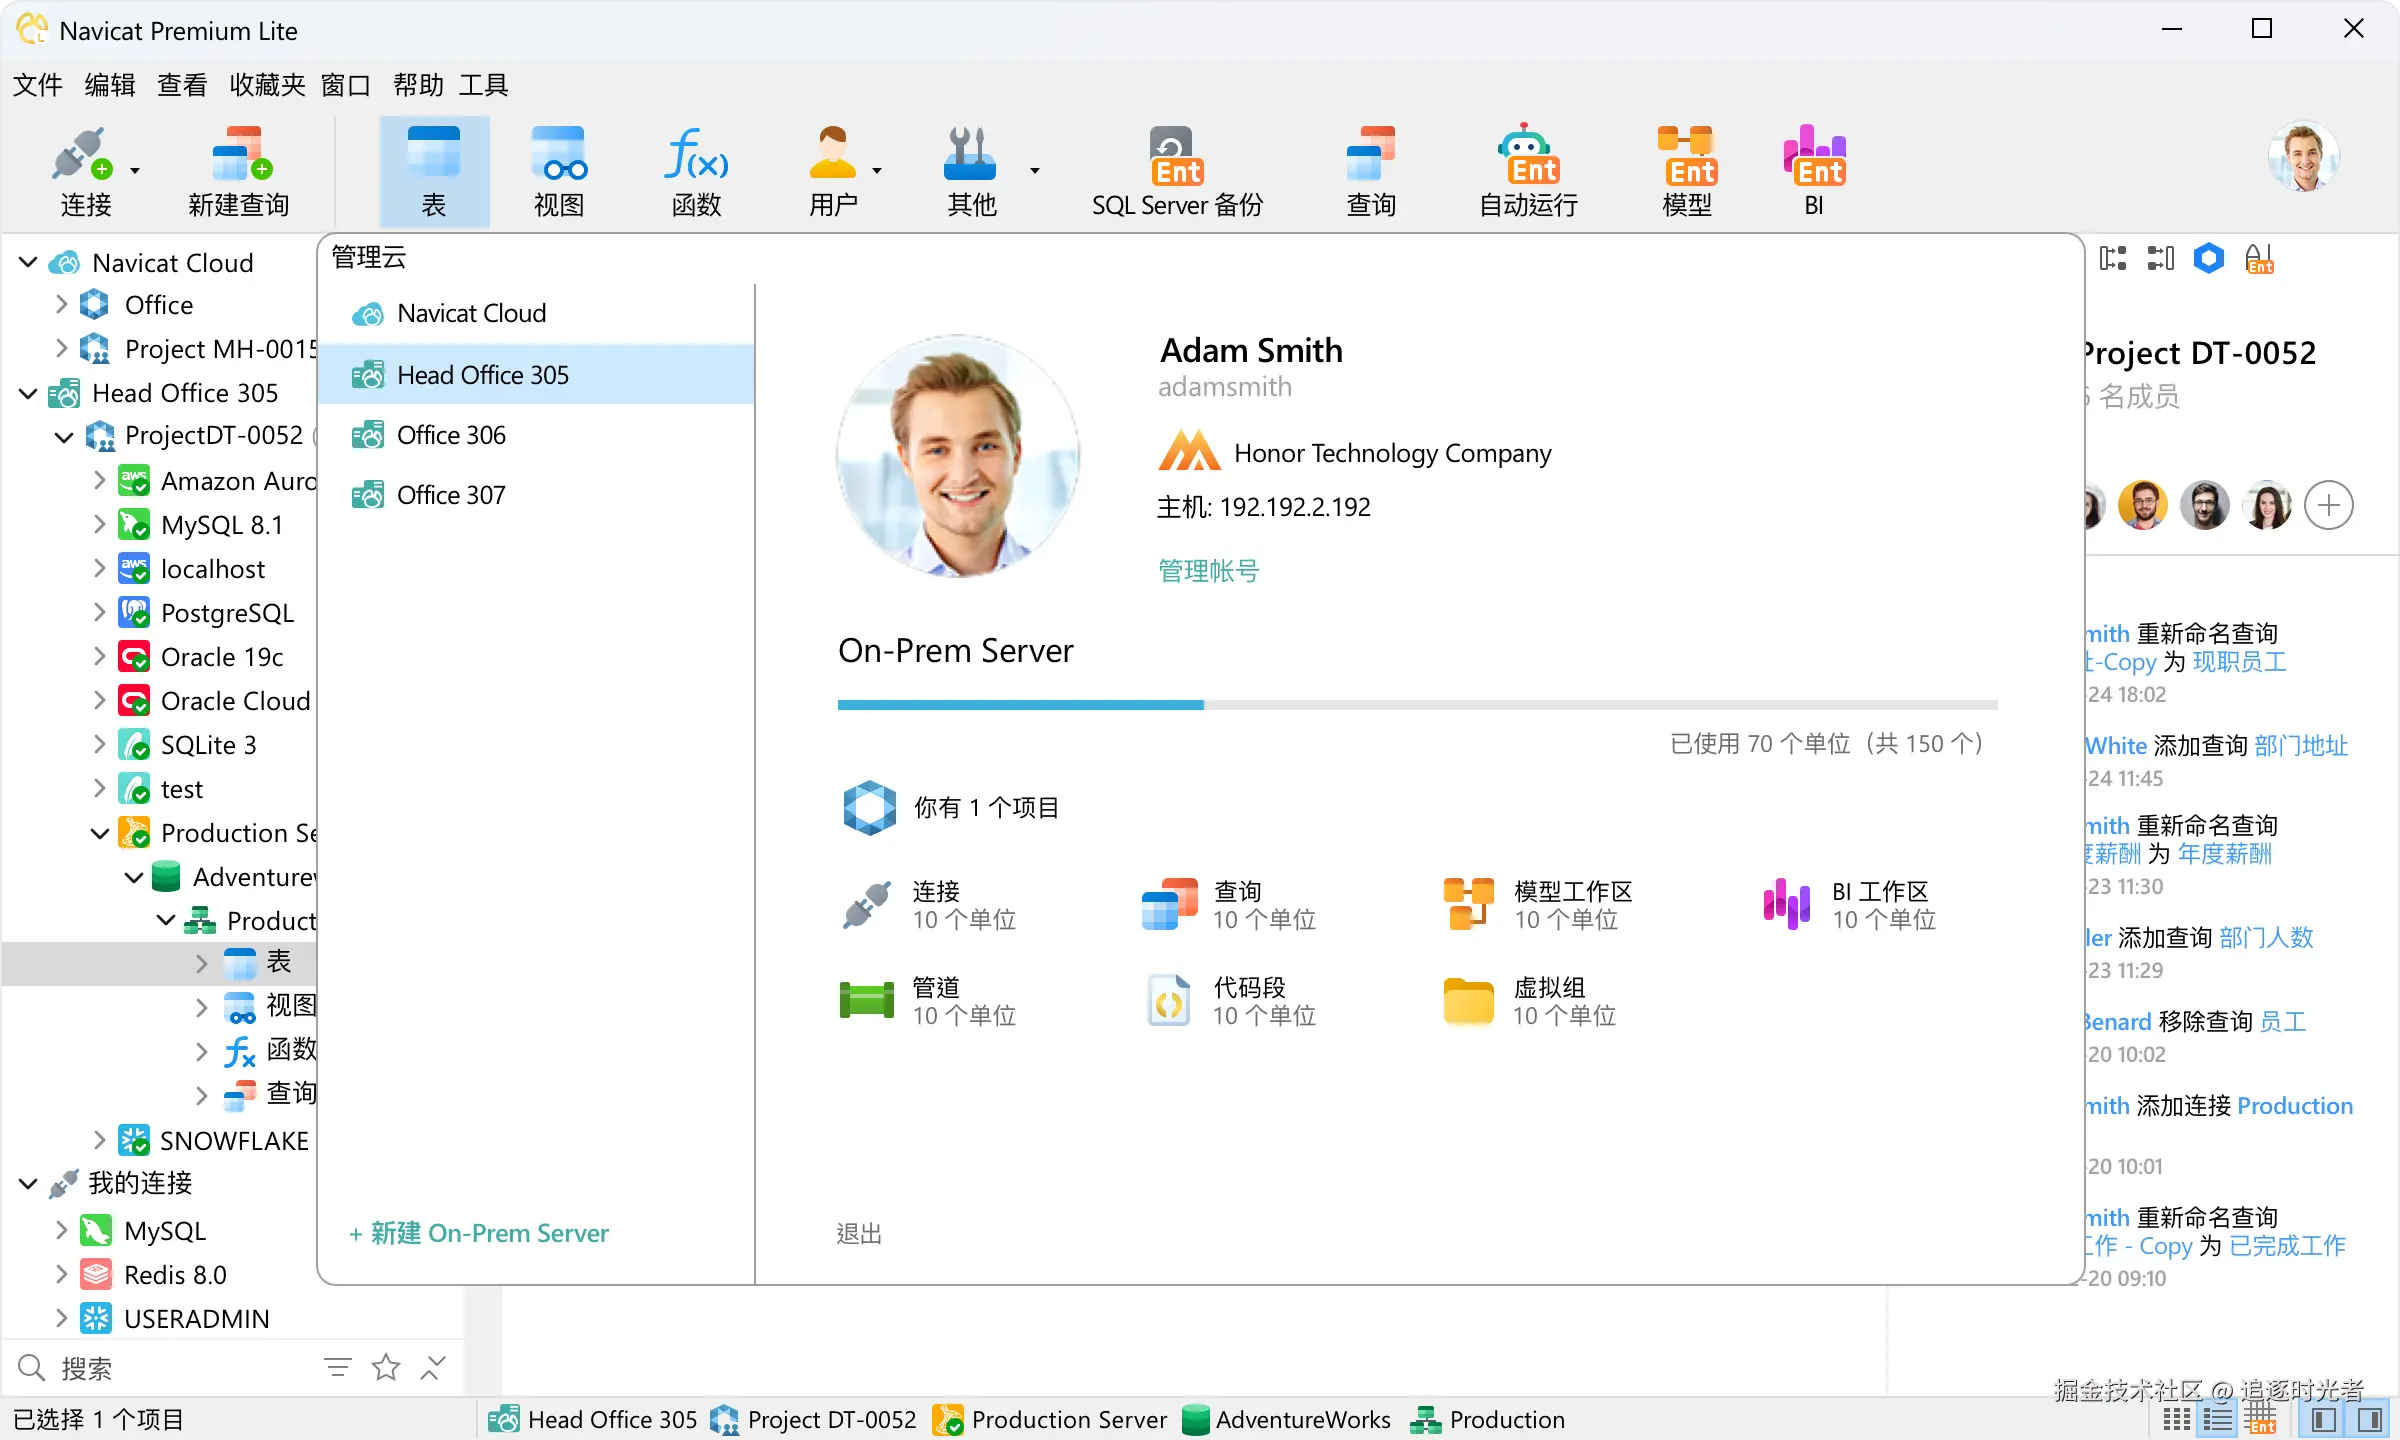Open the 收藏夹 menu
Image resolution: width=2400 pixels, height=1440 pixels.
click(x=266, y=85)
